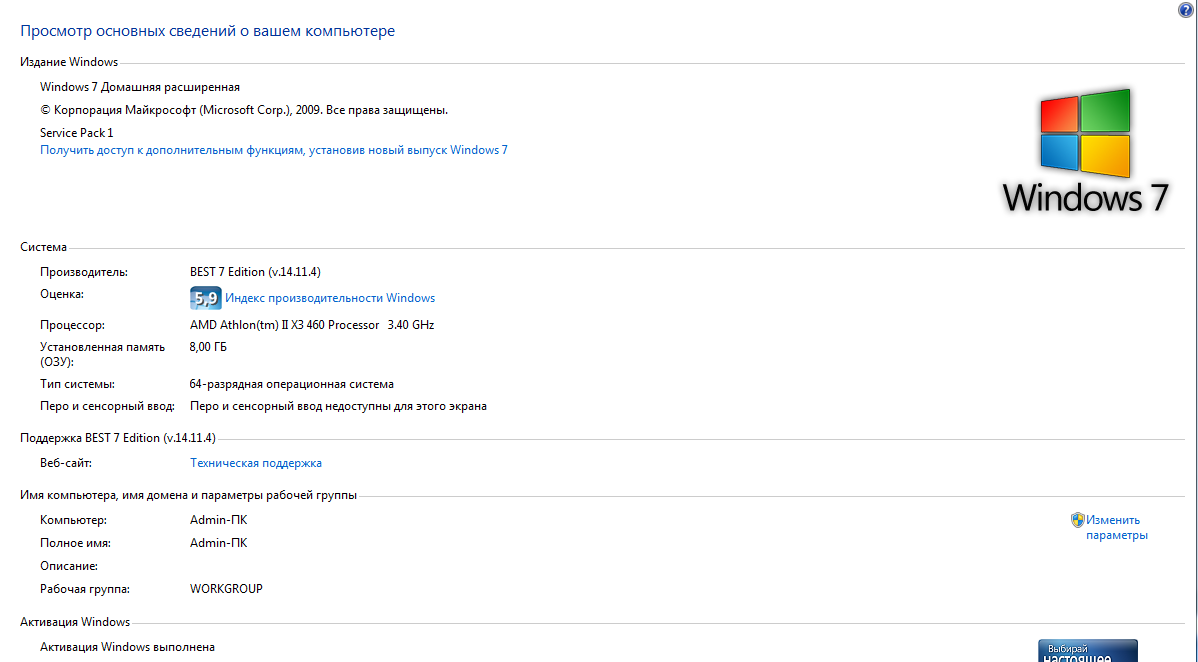Click the Издание Windows section header
1198x662 pixels.
[x=69, y=62]
